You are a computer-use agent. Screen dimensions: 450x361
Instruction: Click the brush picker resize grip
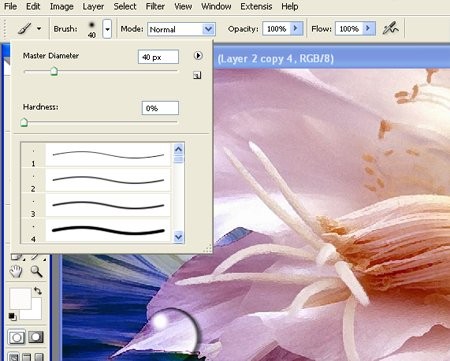[207, 249]
